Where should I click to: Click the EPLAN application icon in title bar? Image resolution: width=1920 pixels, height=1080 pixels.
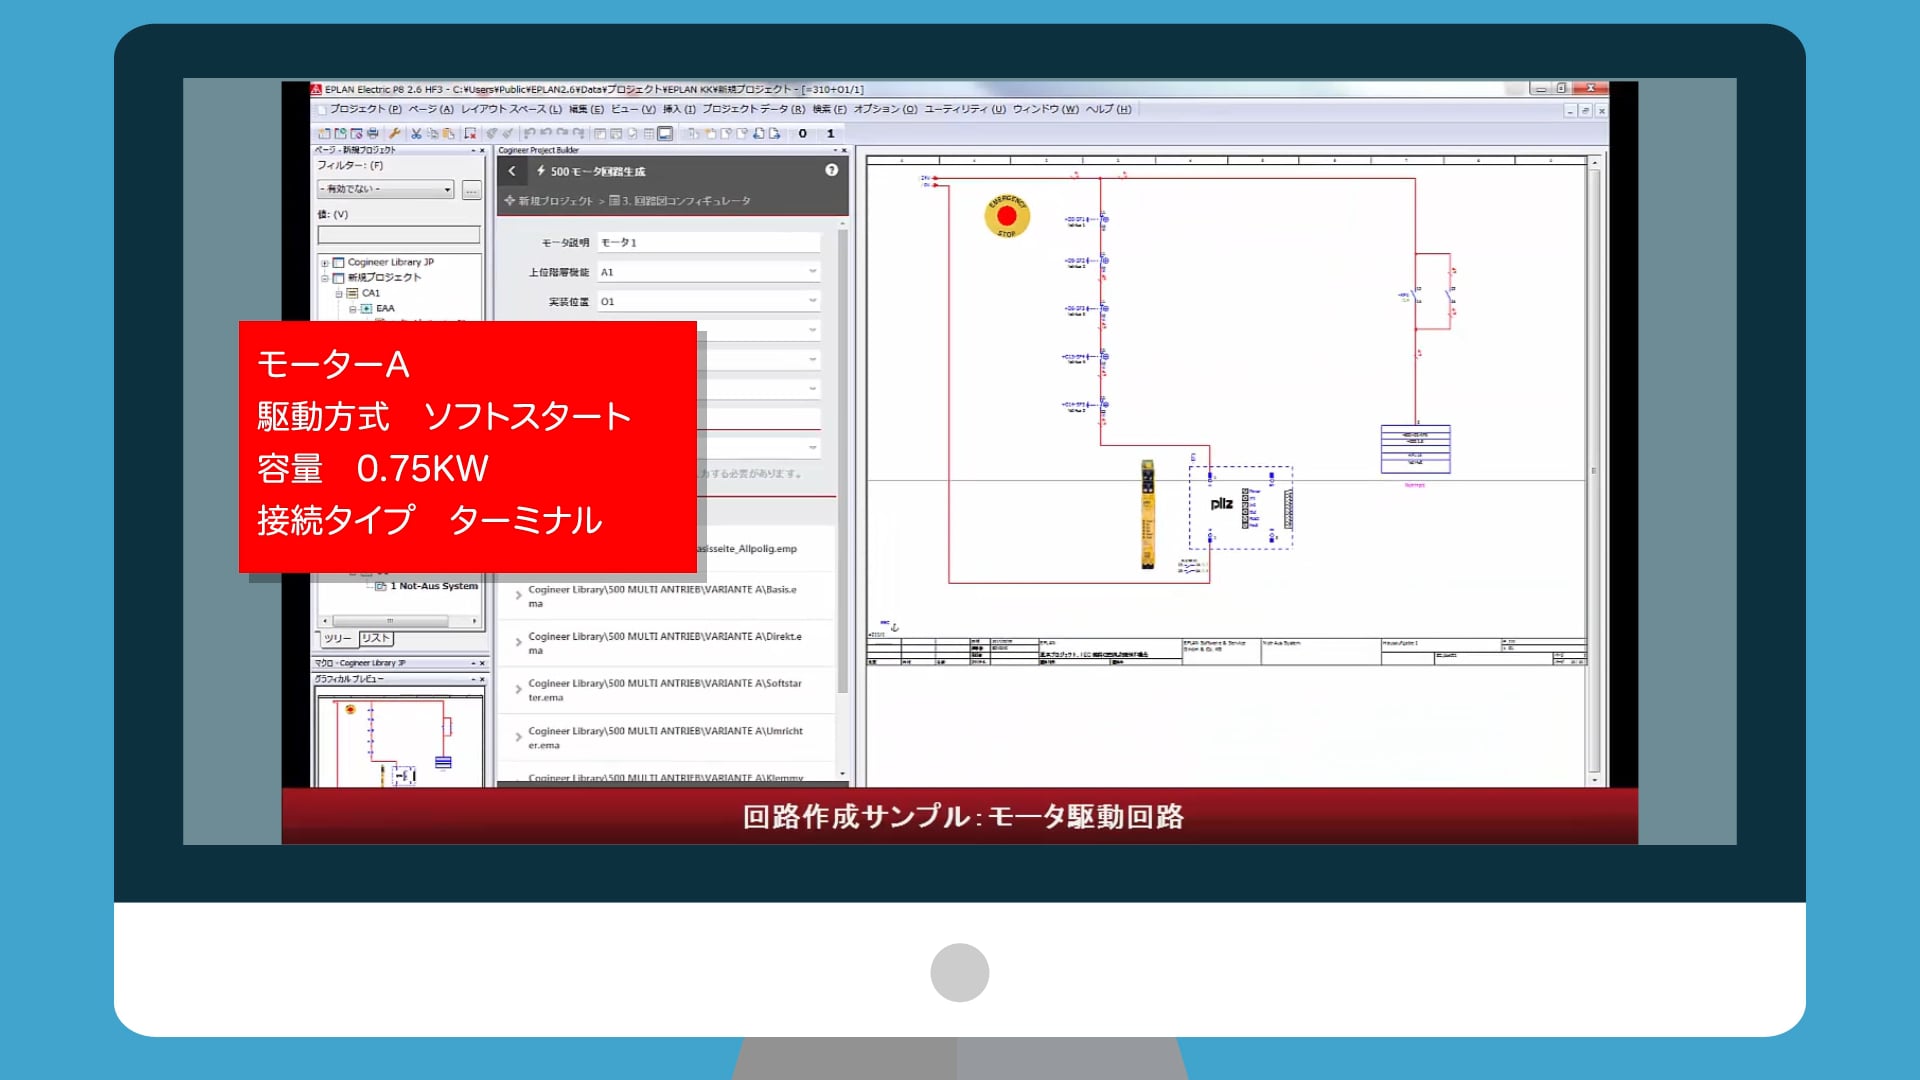pos(316,89)
